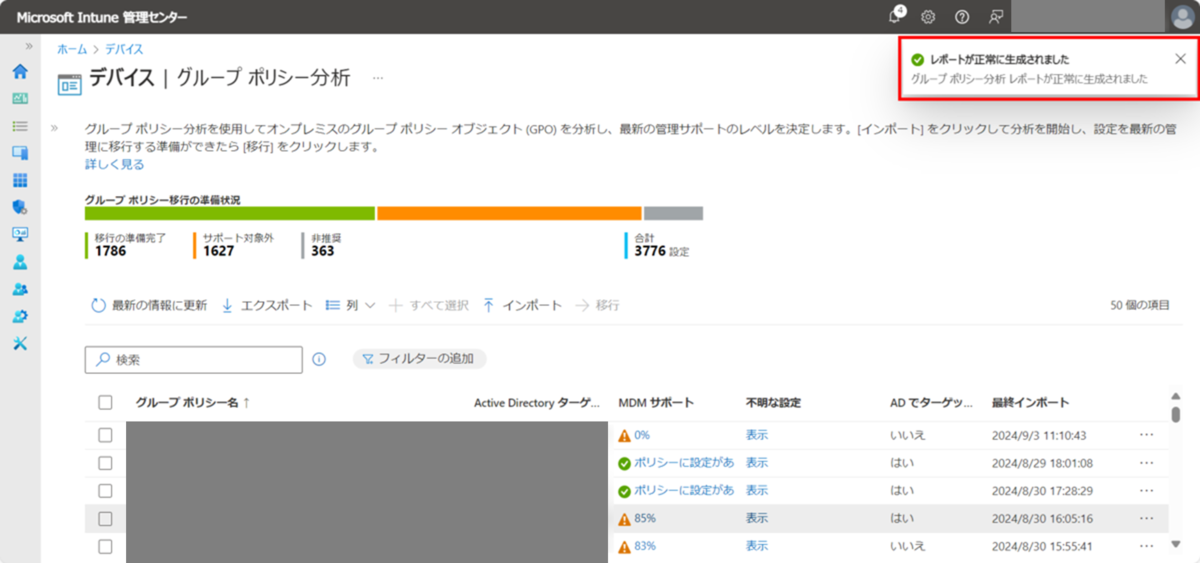
Task: Click the デバイス breadcrumb
Action: [123, 48]
